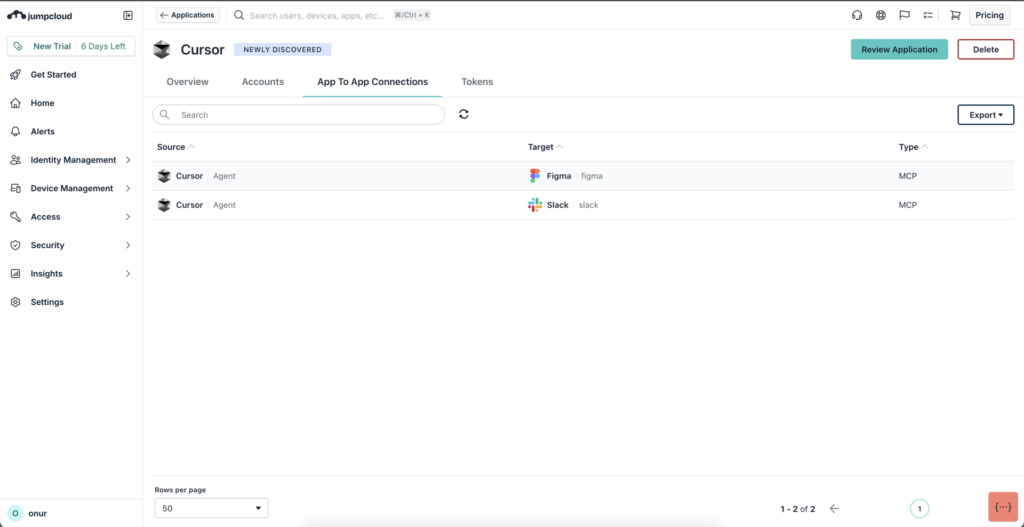1024x527 pixels.
Task: Sort by the Type column
Action: click(x=913, y=147)
